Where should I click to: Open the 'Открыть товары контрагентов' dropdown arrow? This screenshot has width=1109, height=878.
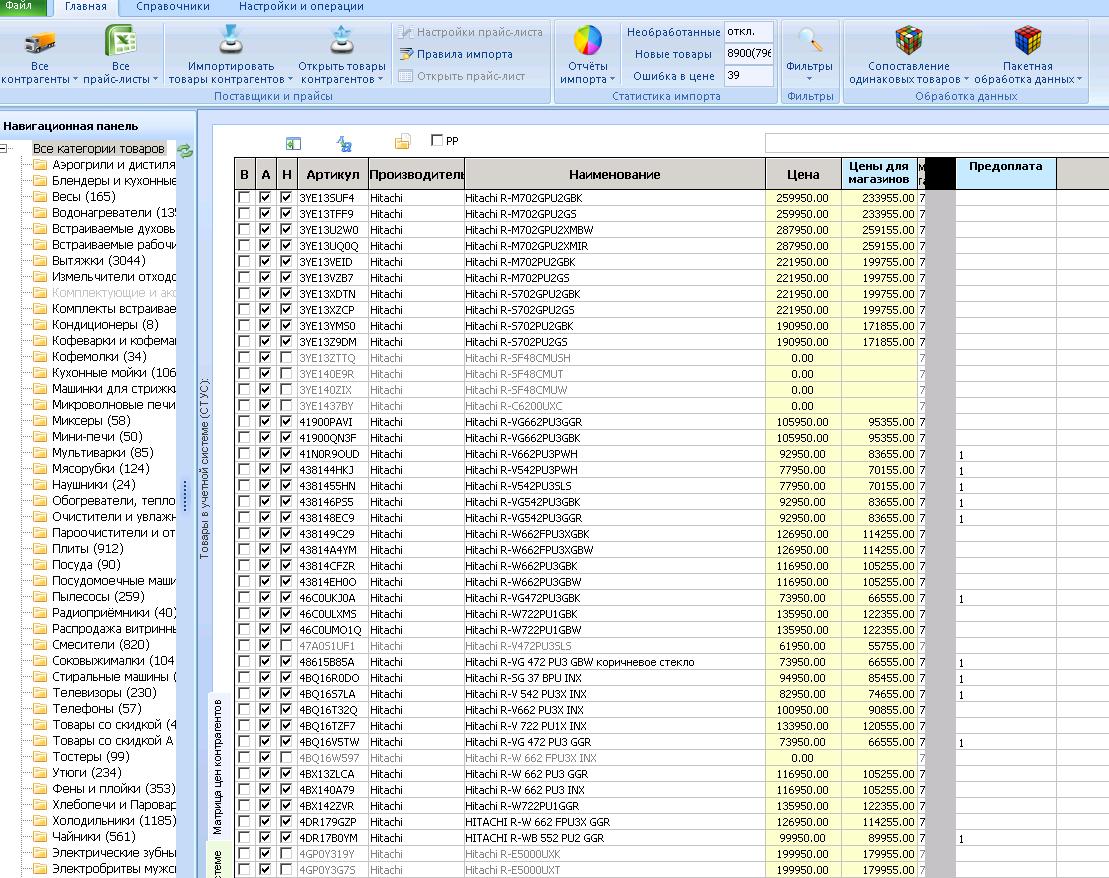point(381,80)
